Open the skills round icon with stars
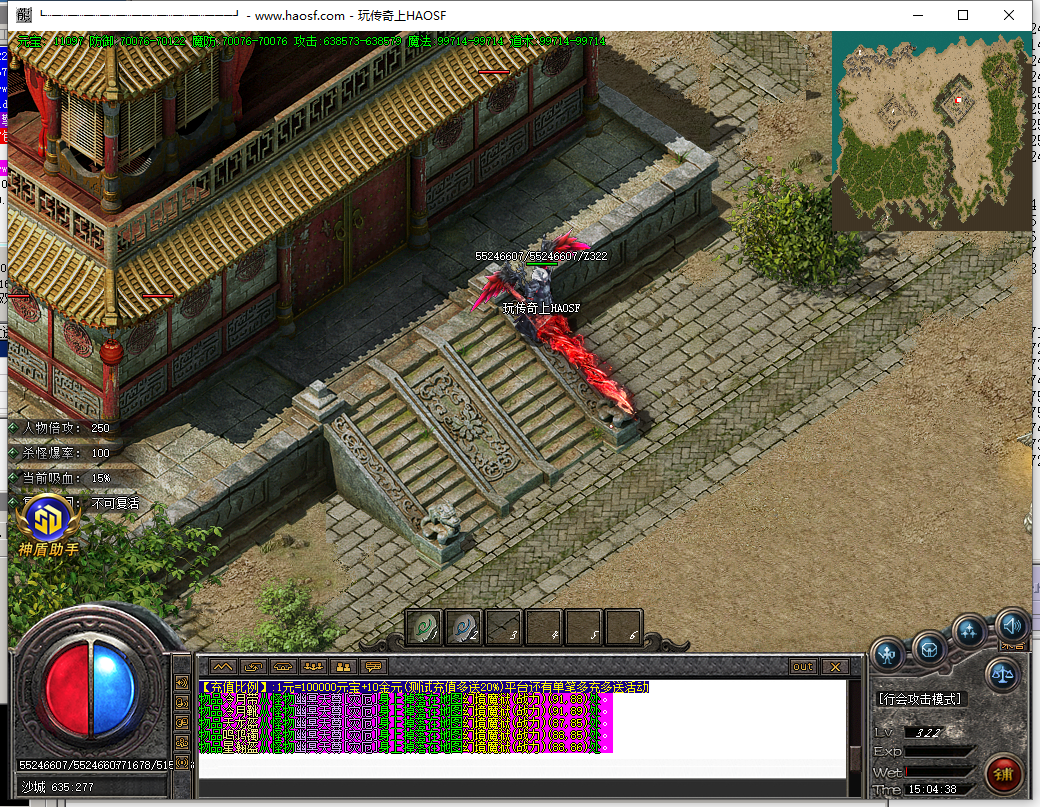Screen dimensions: 1040x807 pos(969,632)
